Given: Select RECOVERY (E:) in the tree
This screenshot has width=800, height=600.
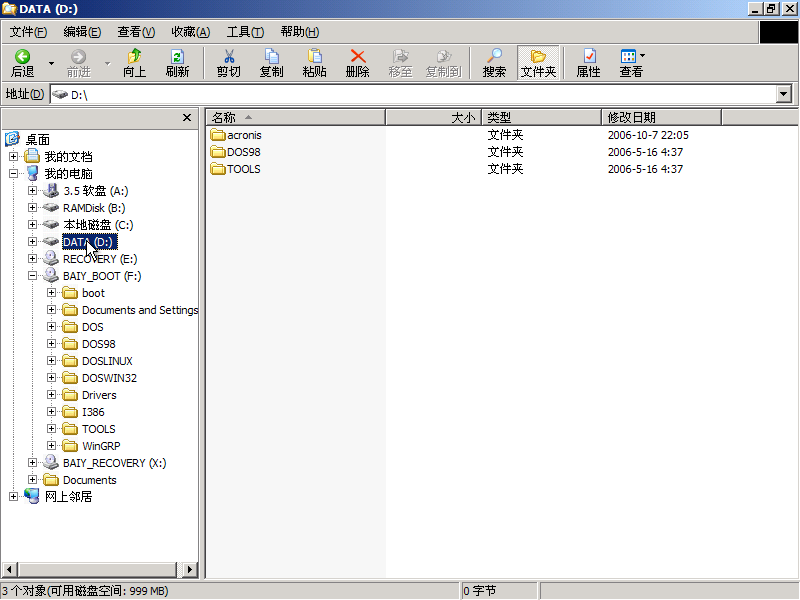Looking at the screenshot, I should tap(100, 259).
